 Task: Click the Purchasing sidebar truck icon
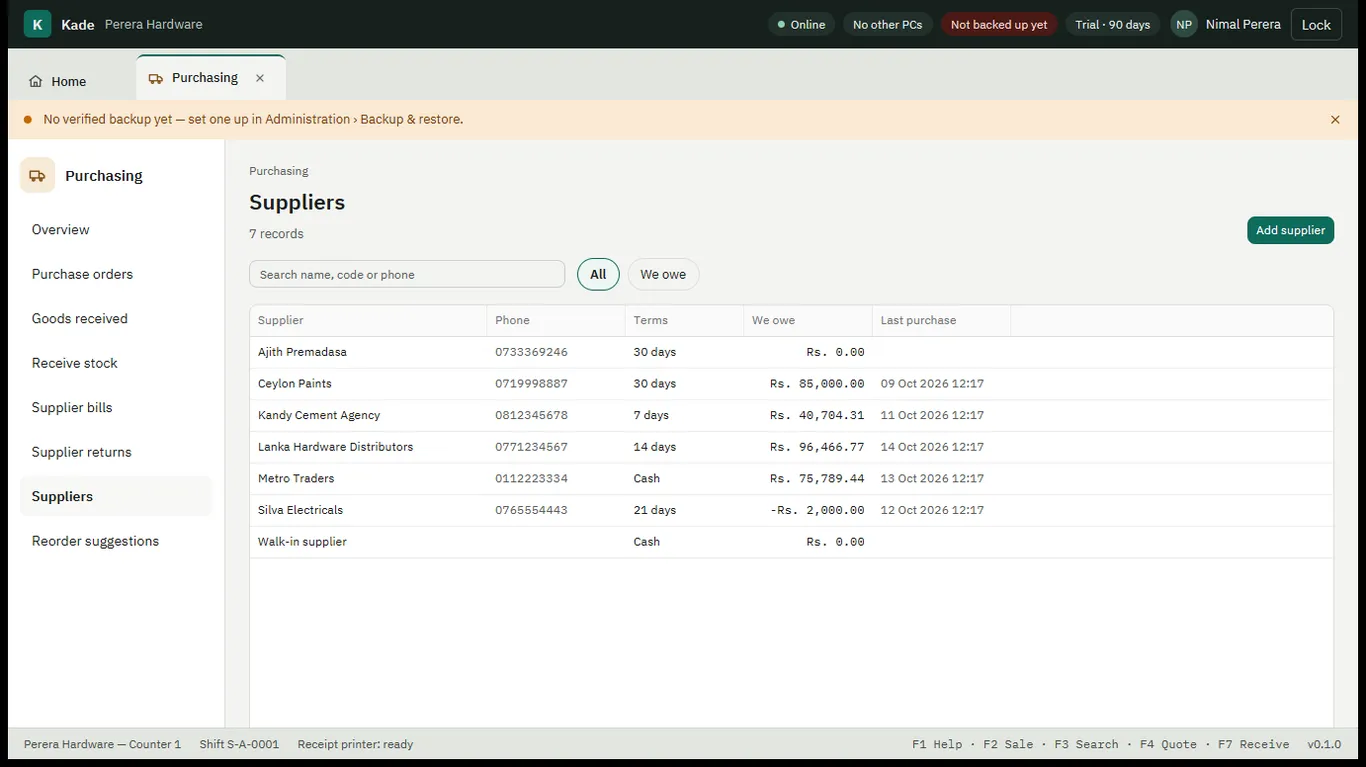coord(37,176)
